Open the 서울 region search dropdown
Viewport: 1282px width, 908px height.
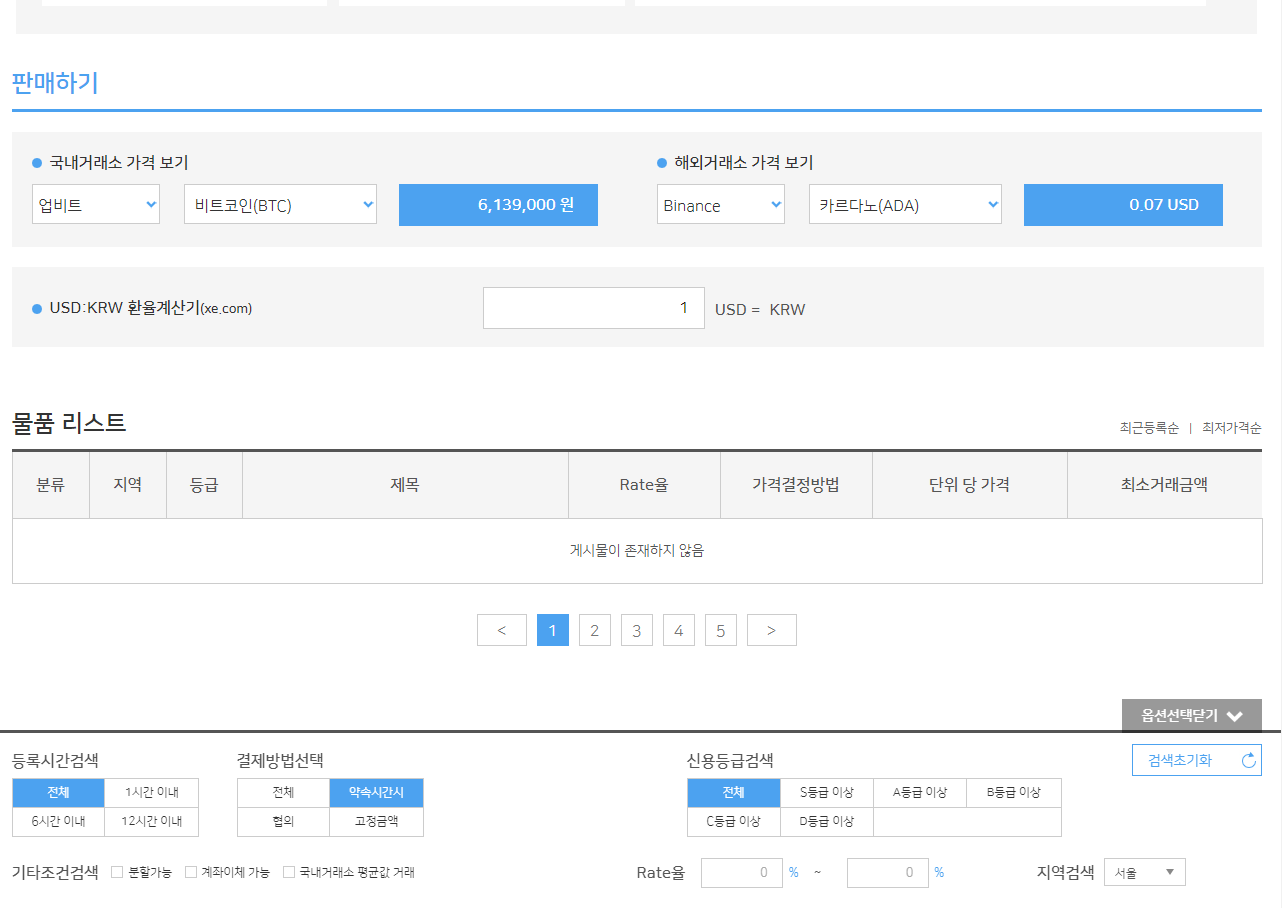1144,872
